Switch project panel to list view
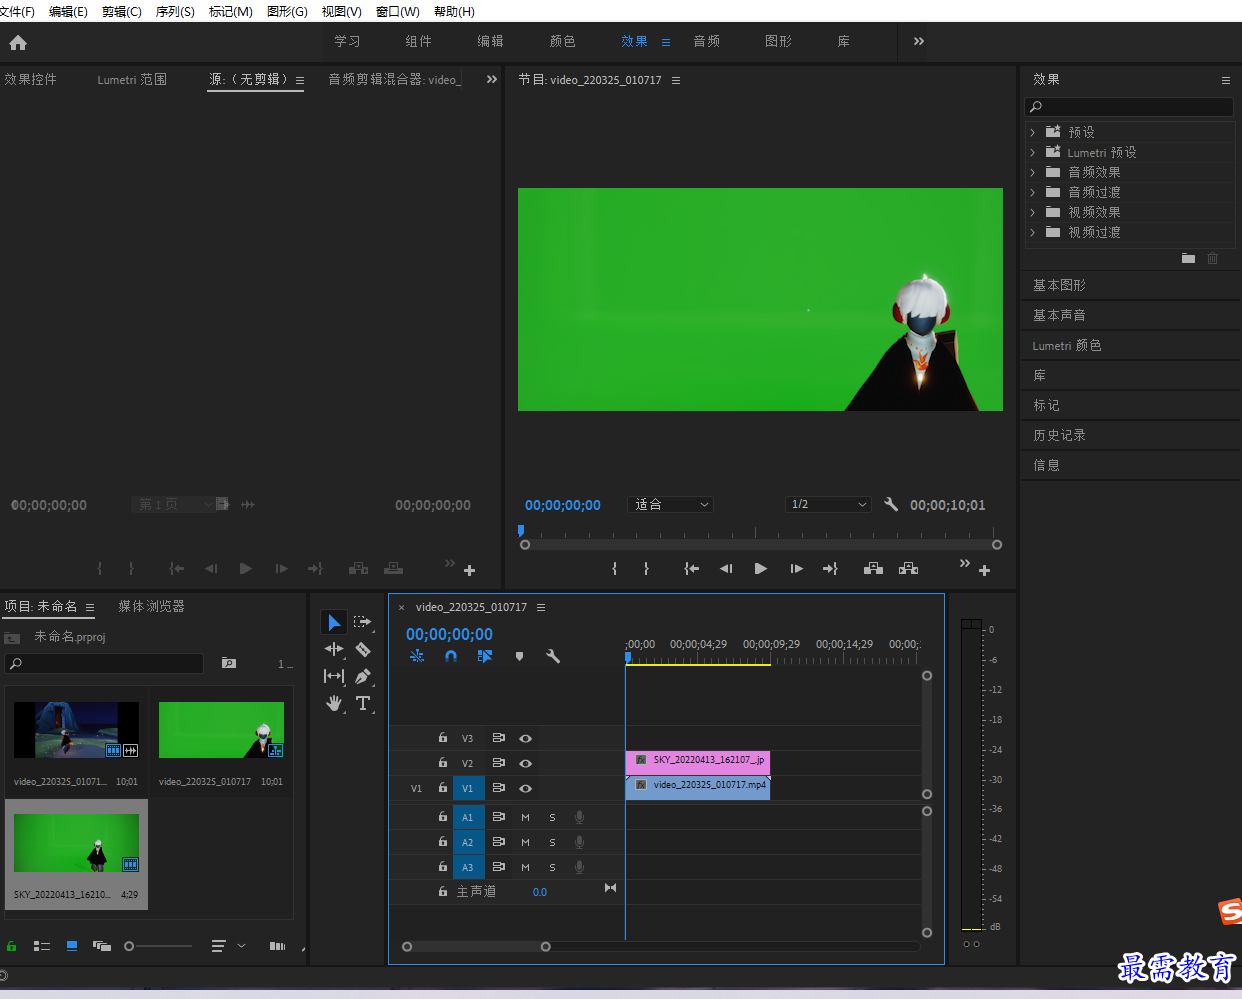This screenshot has height=999, width=1242. 42,945
